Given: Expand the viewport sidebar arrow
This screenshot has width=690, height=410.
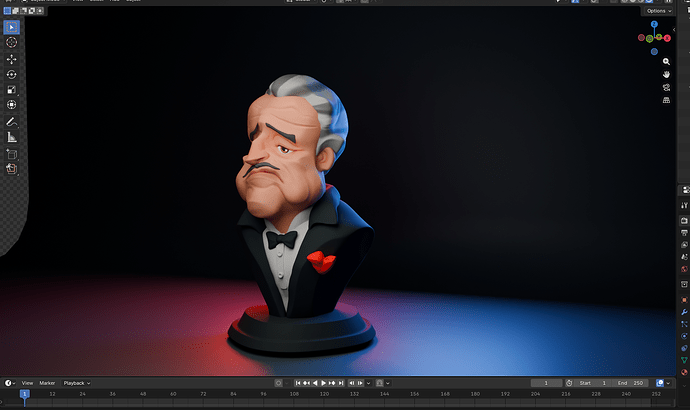Looking at the screenshot, I should point(674,30).
